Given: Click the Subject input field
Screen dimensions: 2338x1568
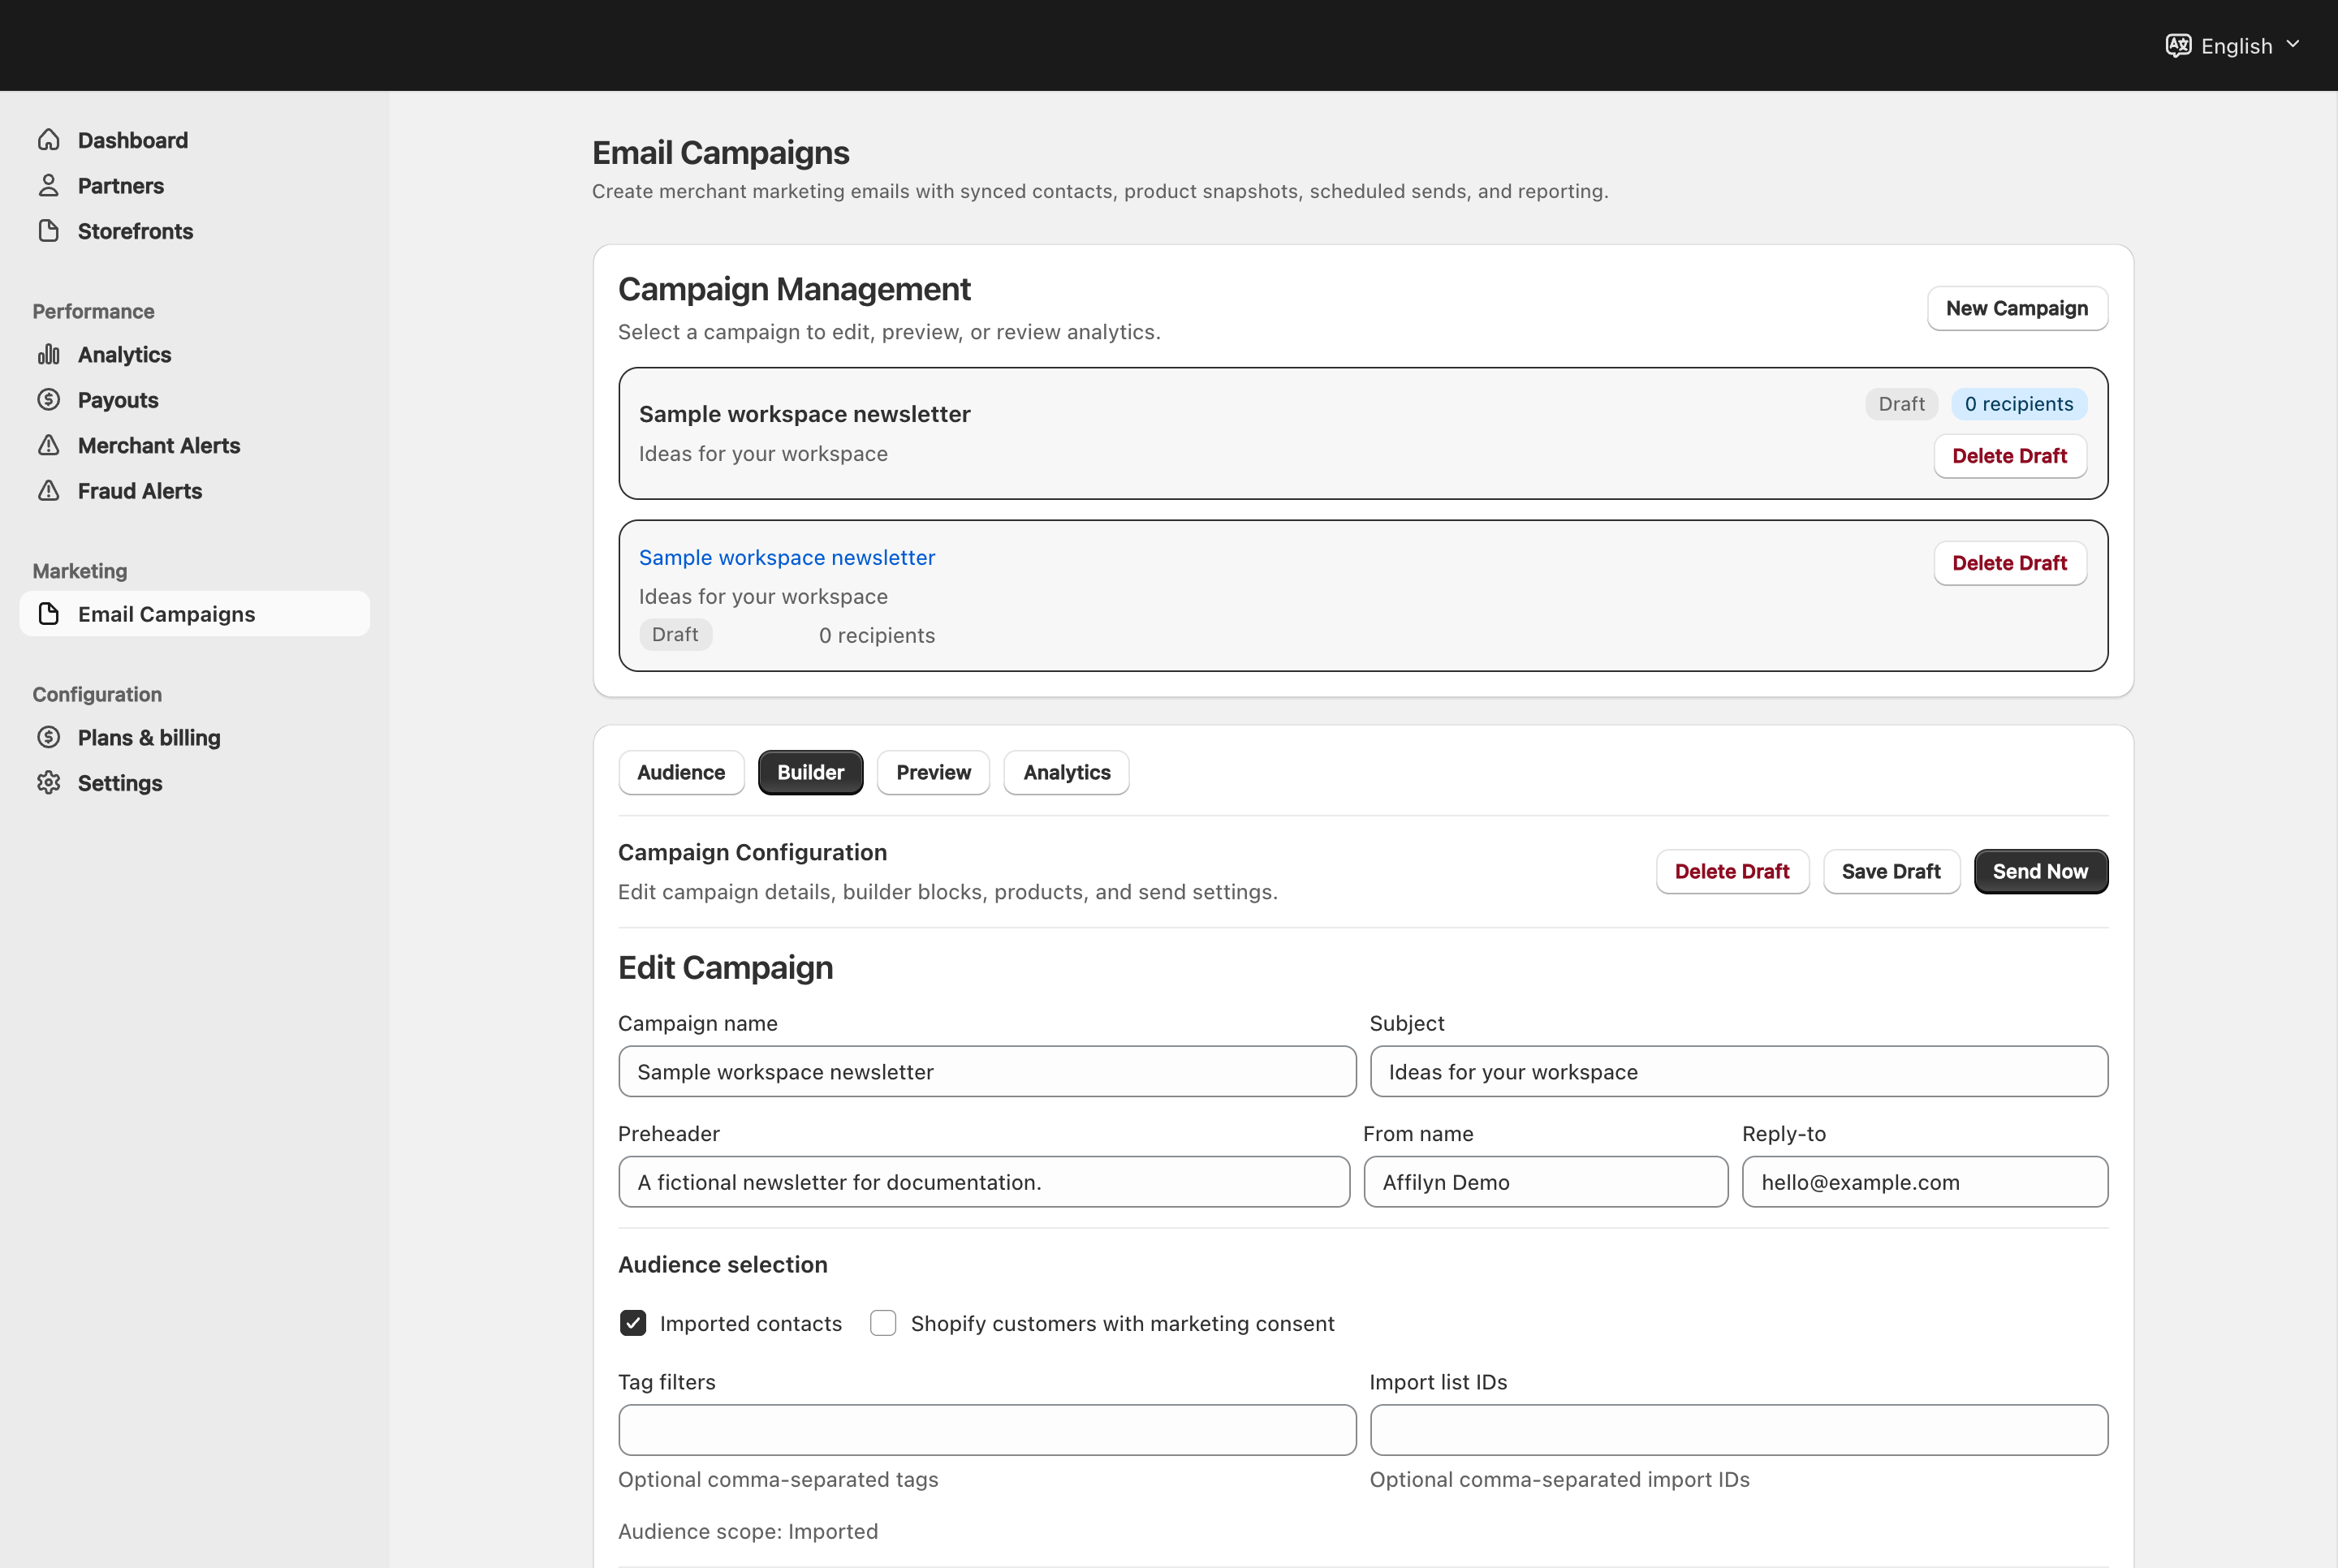Looking at the screenshot, I should click(1739, 1071).
